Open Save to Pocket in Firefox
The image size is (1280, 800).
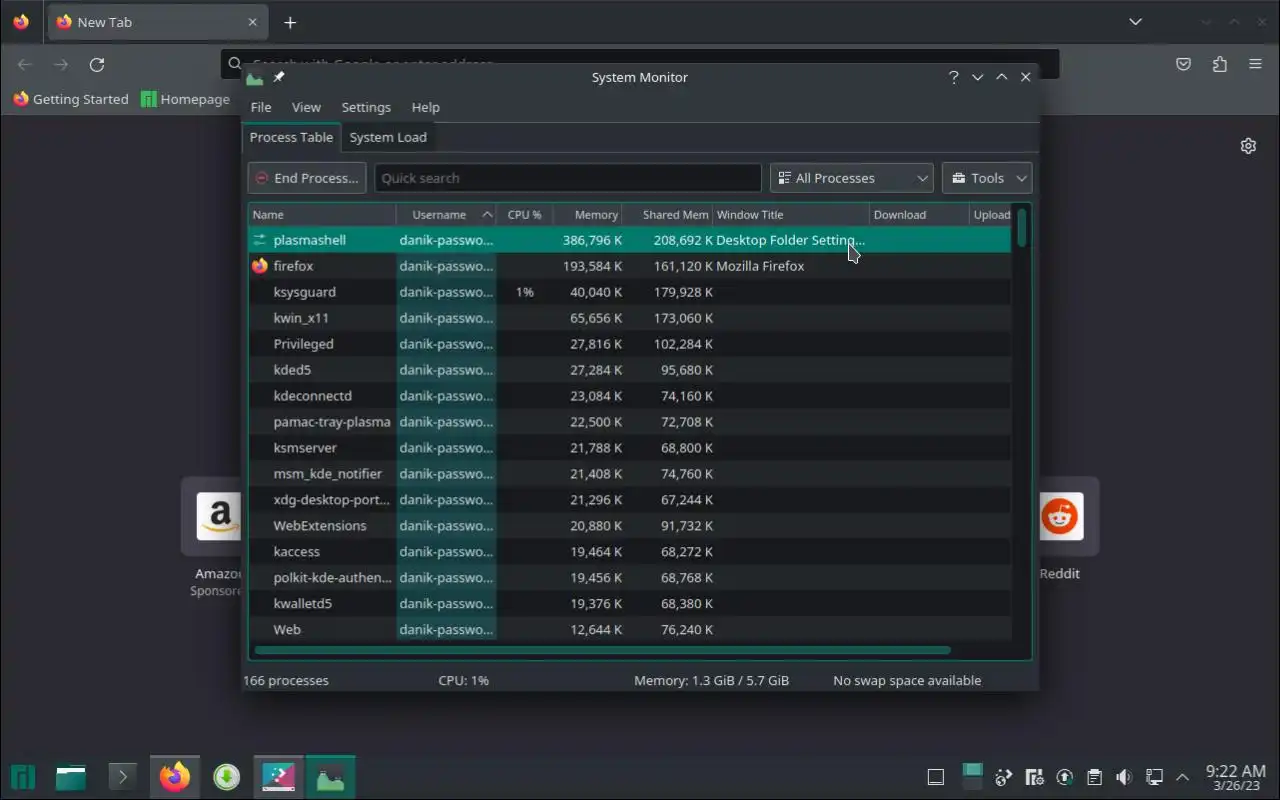[1183, 64]
